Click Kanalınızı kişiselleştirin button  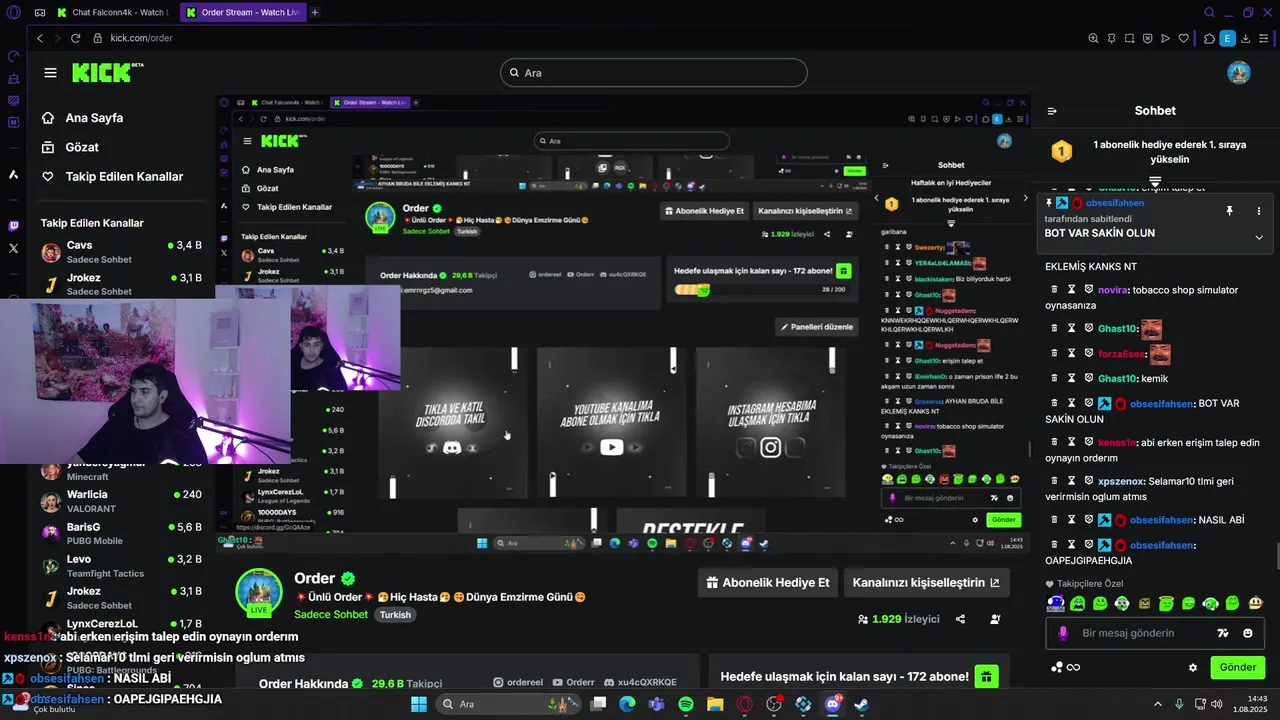926,582
